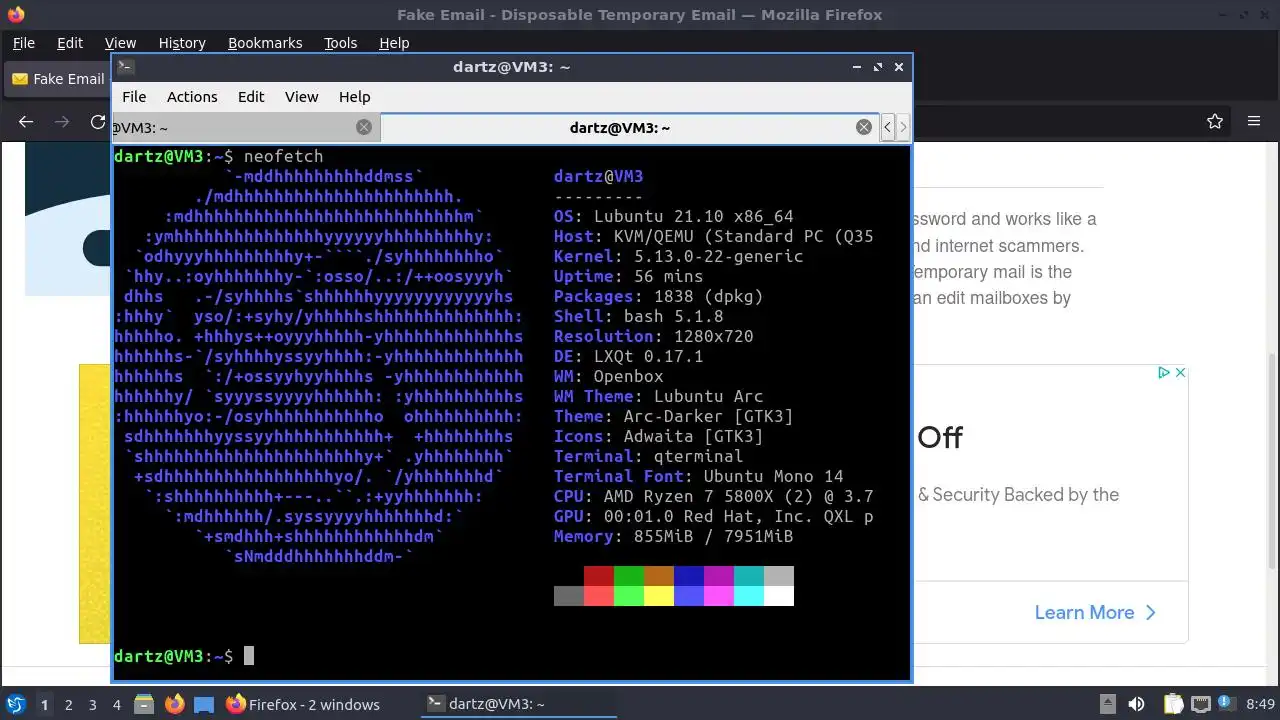The height and width of the screenshot is (720, 1280).
Task: Click the 'Kernel: 5.13.0-22-generic' line
Action: (x=678, y=256)
